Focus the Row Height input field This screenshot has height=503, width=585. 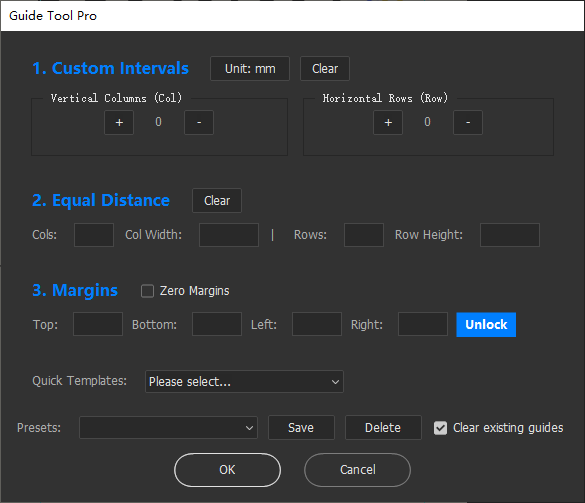[x=510, y=235]
